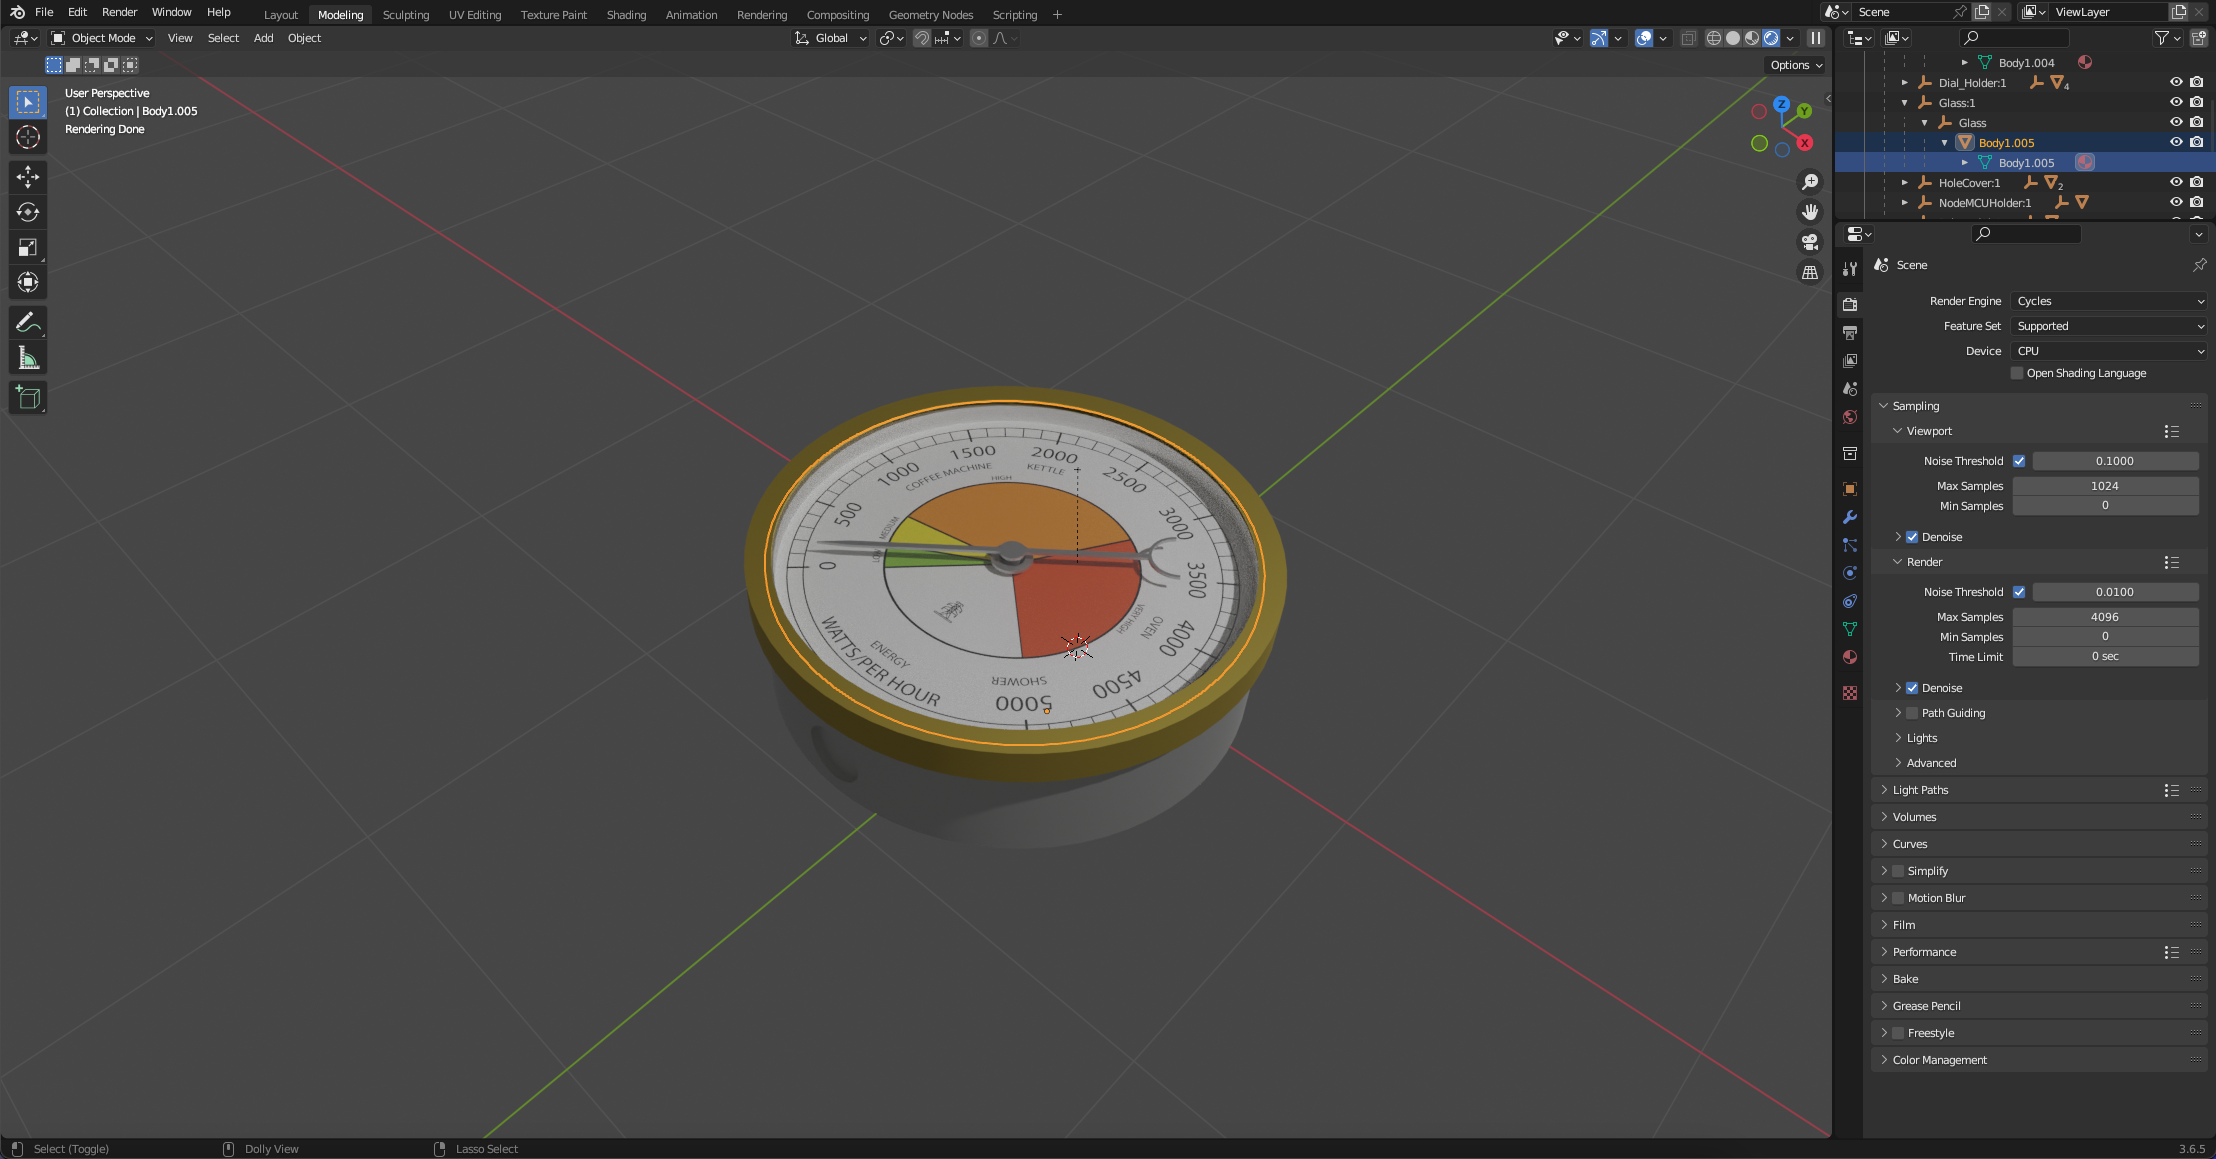Click the pan view hand icon

click(1810, 212)
